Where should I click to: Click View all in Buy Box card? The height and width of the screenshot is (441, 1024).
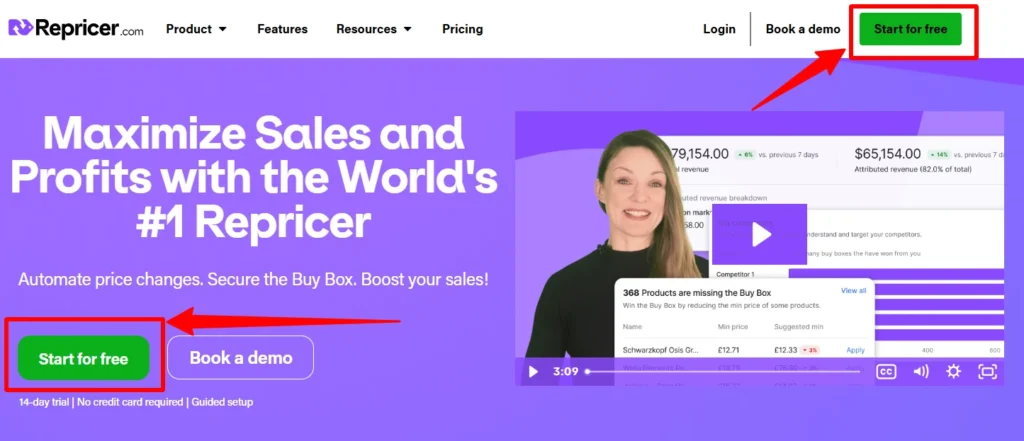click(x=853, y=290)
